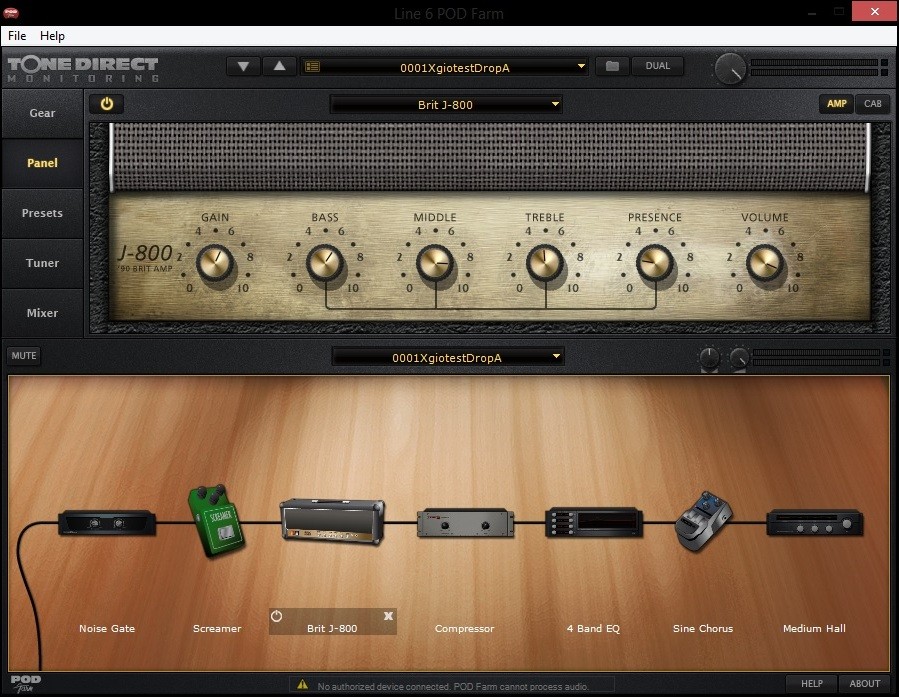This screenshot has height=697, width=899.
Task: Click the Sine Chorus label
Action: click(703, 628)
